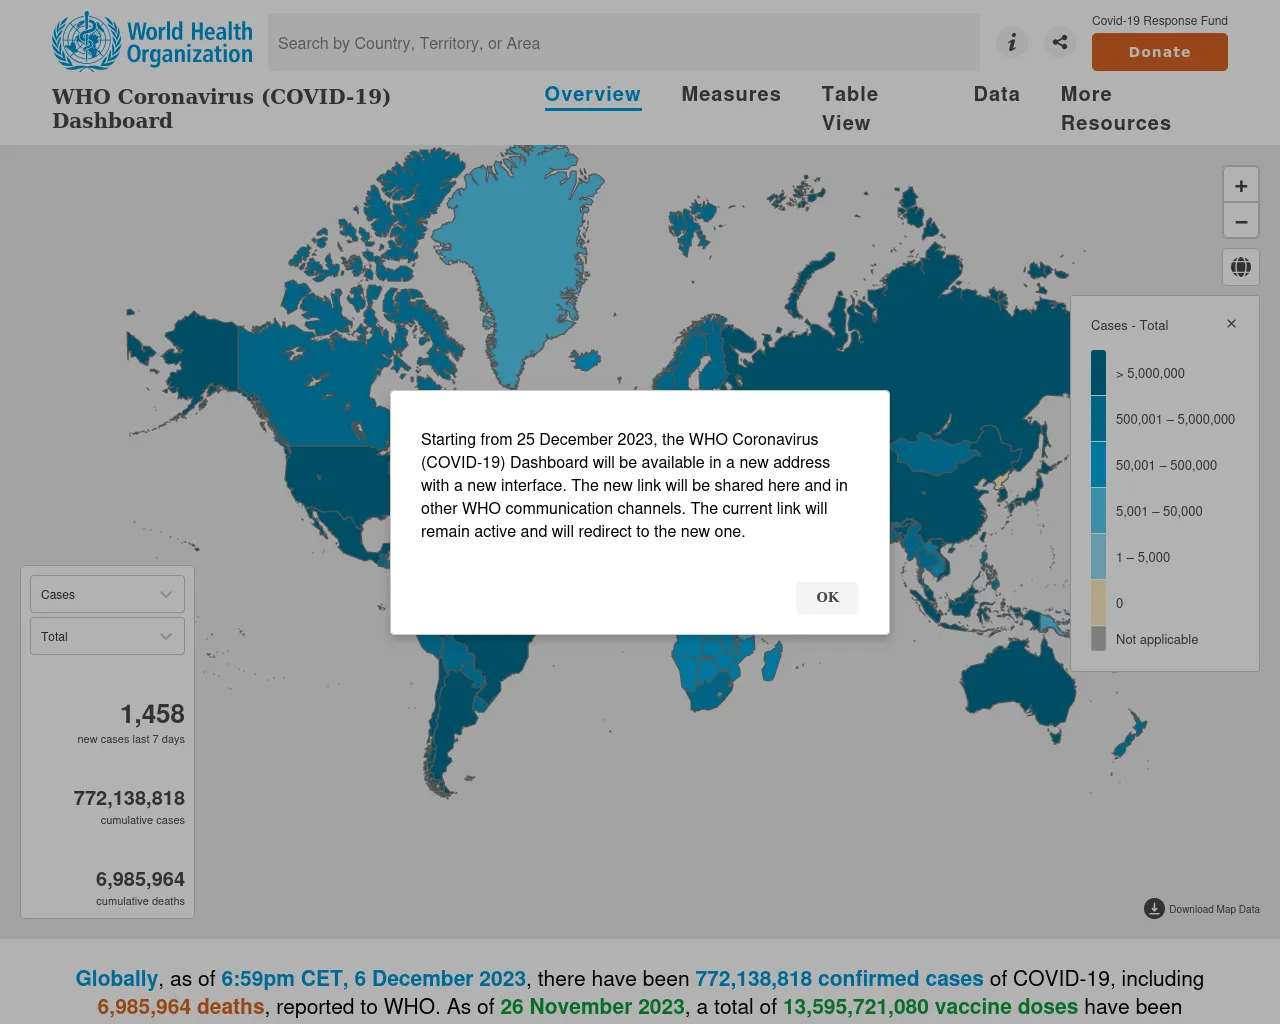Click the share icon button

click(1060, 42)
